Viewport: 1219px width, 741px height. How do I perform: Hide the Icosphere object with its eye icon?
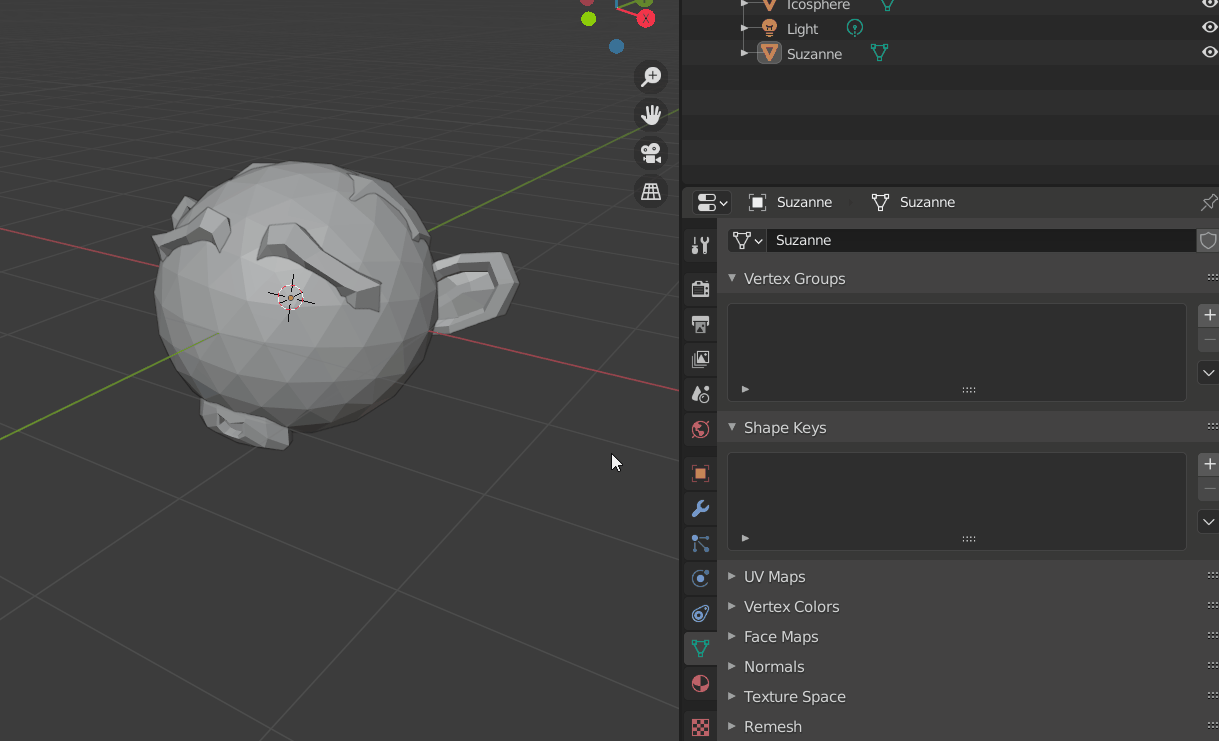tap(1209, 5)
